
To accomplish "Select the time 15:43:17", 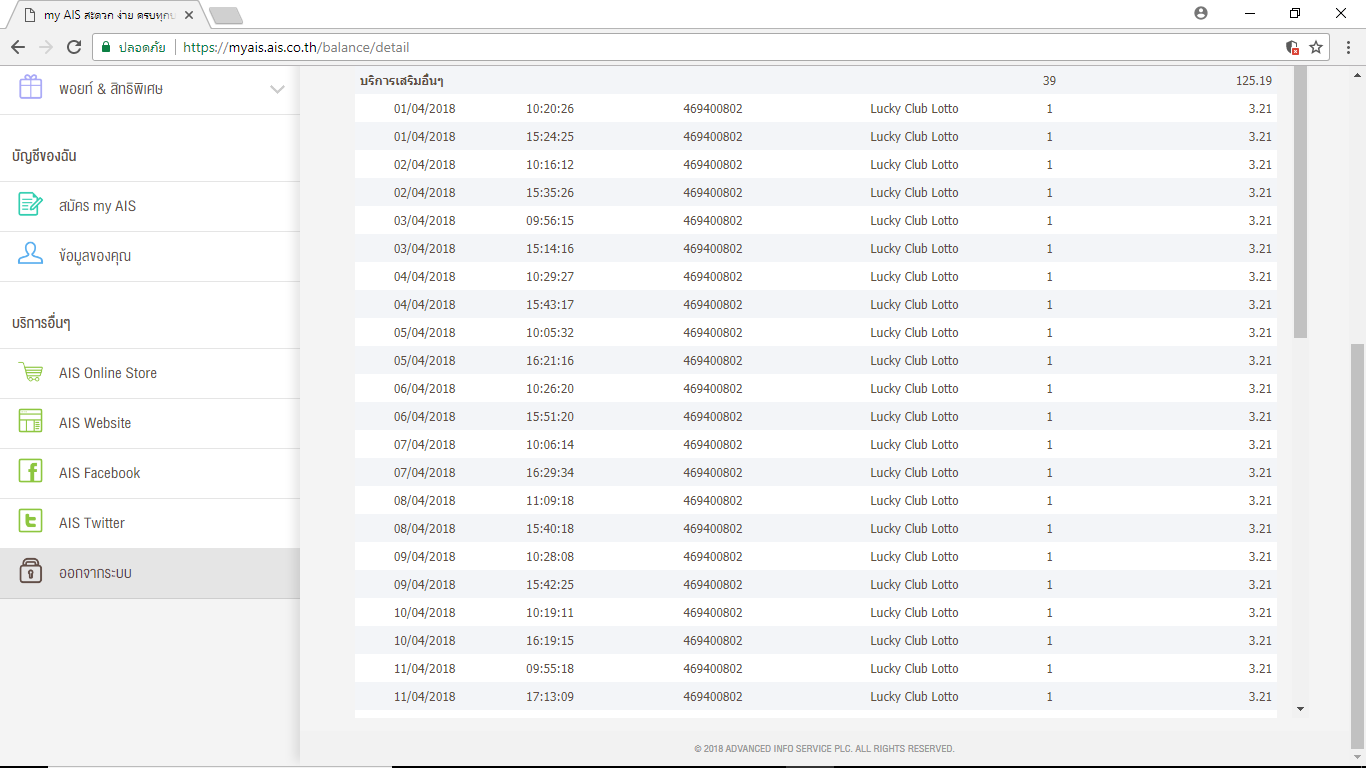I will point(550,305).
